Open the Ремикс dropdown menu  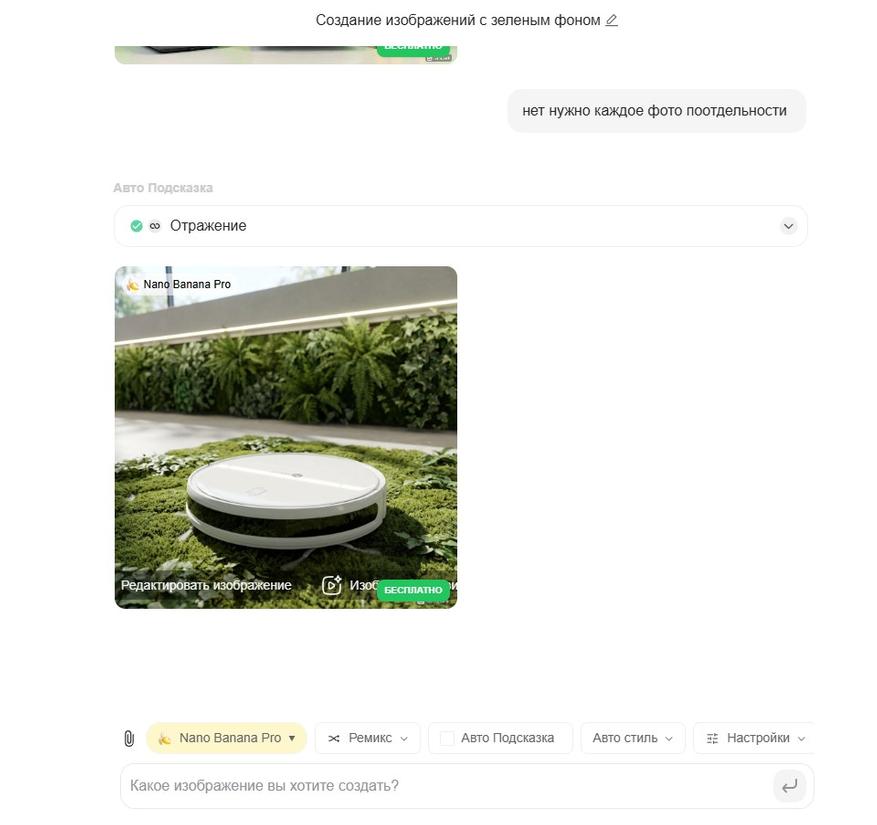(367, 738)
